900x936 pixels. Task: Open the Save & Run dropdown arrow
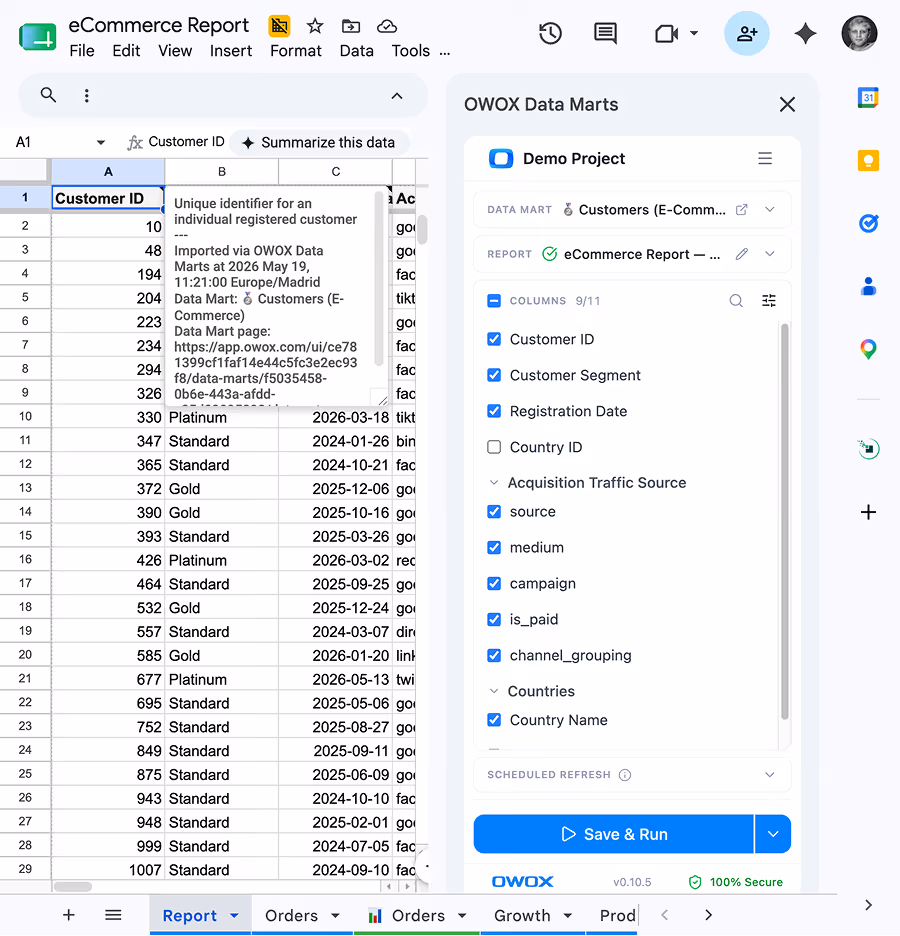pyautogui.click(x=773, y=834)
